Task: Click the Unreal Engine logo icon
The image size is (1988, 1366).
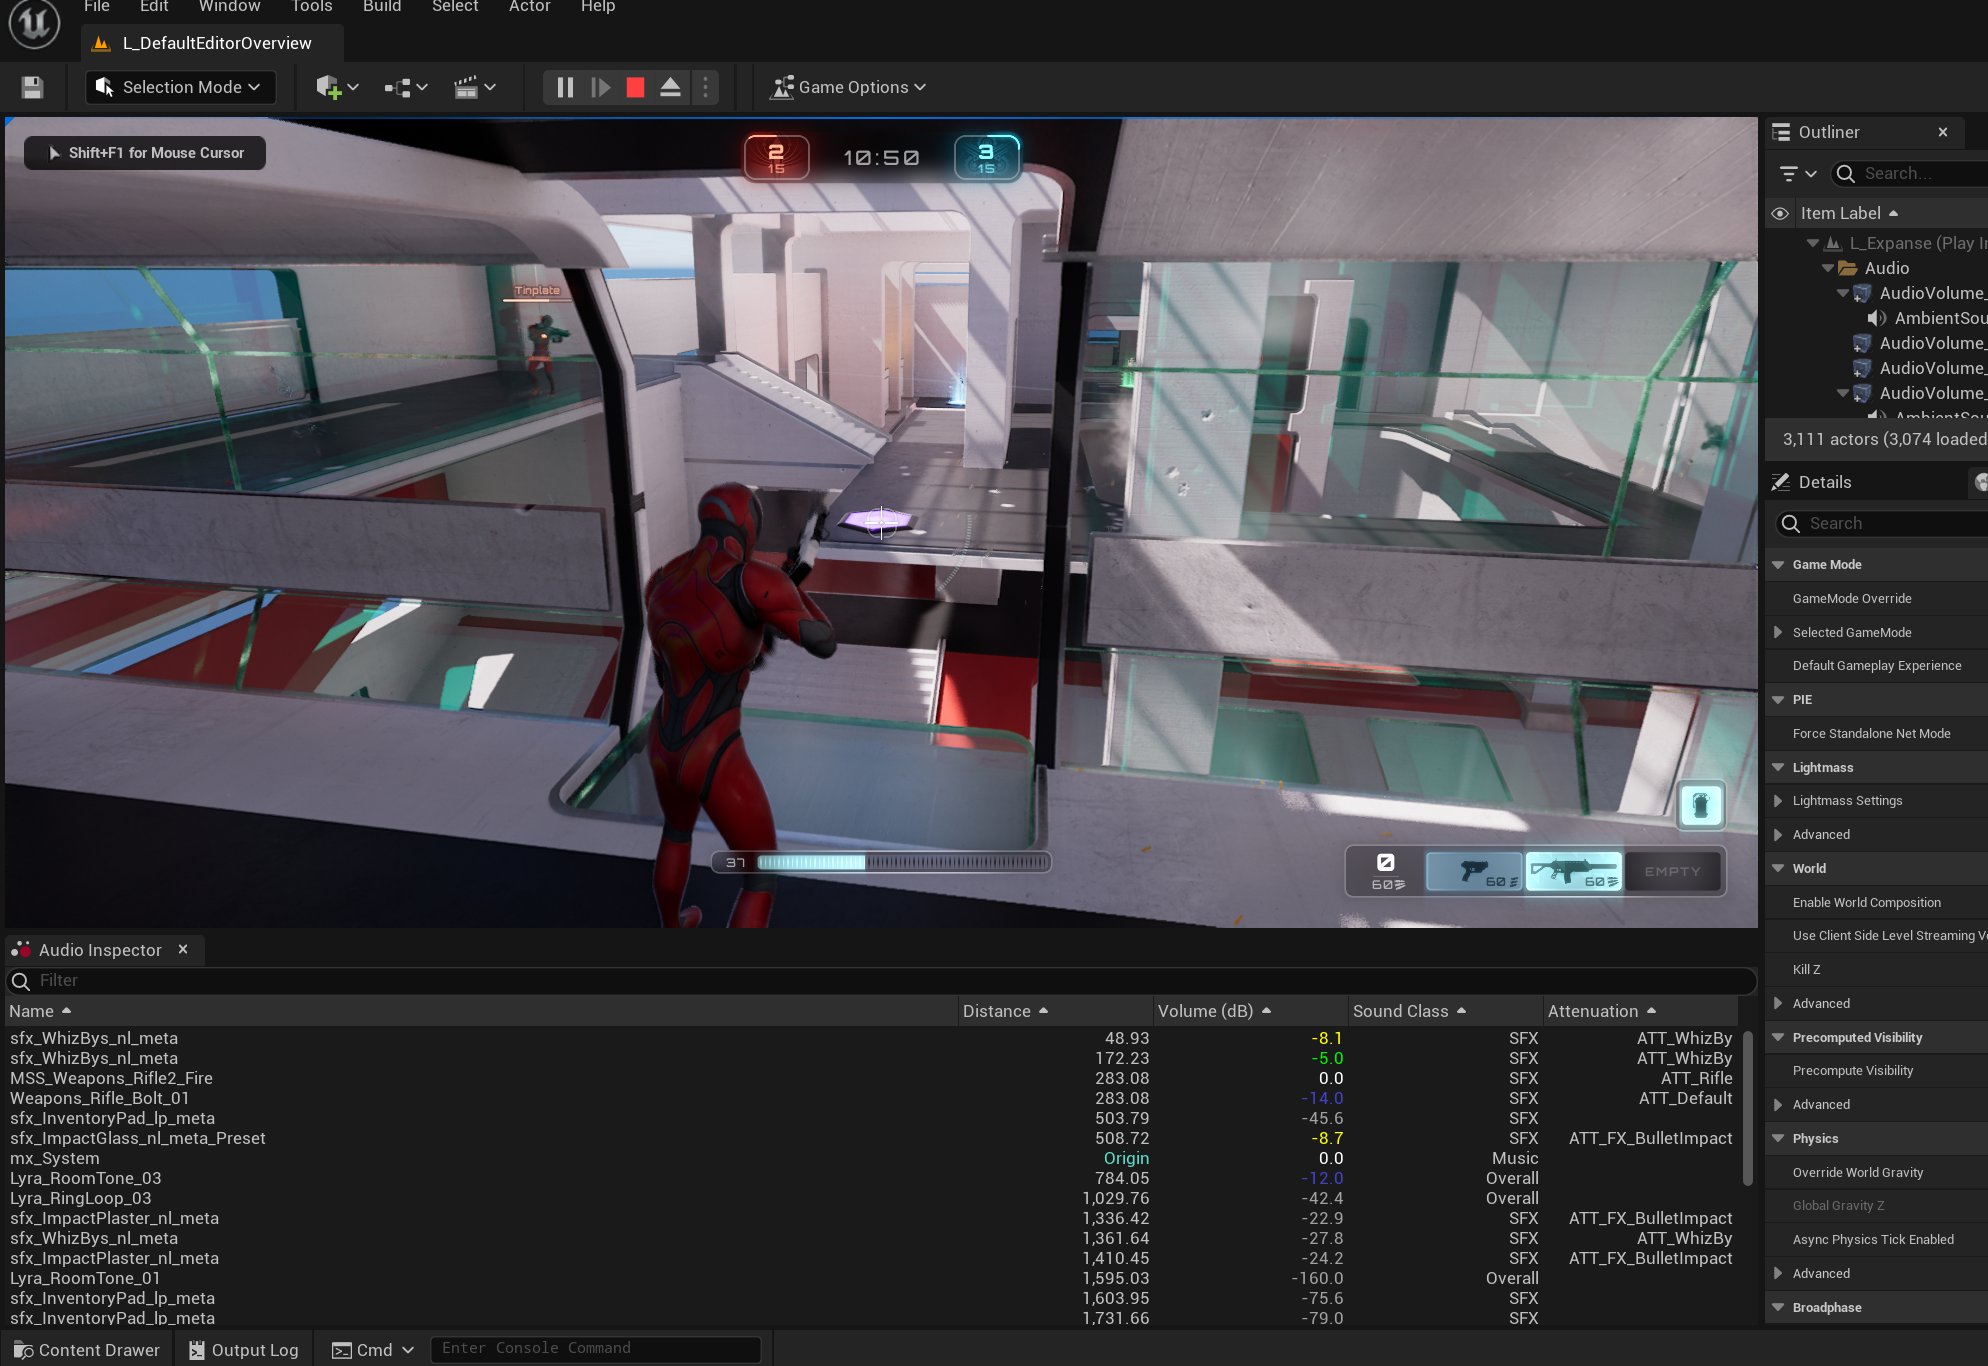Action: click(35, 22)
